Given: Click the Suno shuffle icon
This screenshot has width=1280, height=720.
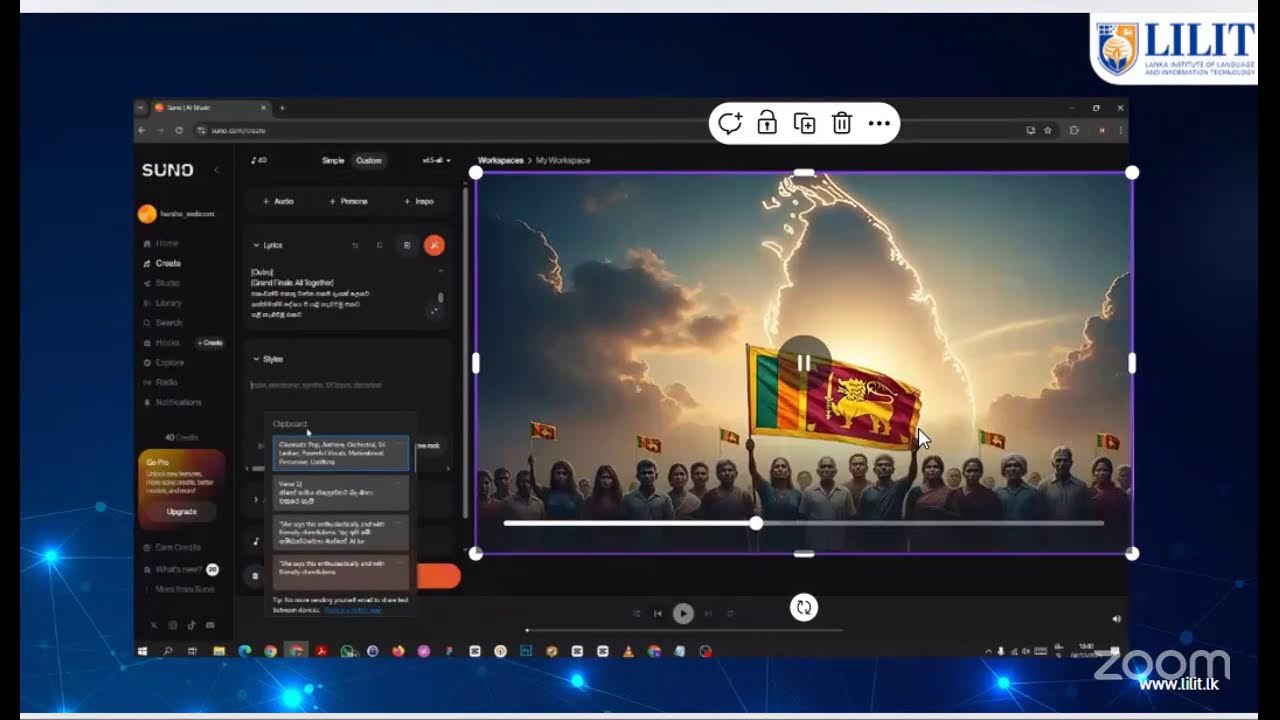Looking at the screenshot, I should tap(636, 613).
